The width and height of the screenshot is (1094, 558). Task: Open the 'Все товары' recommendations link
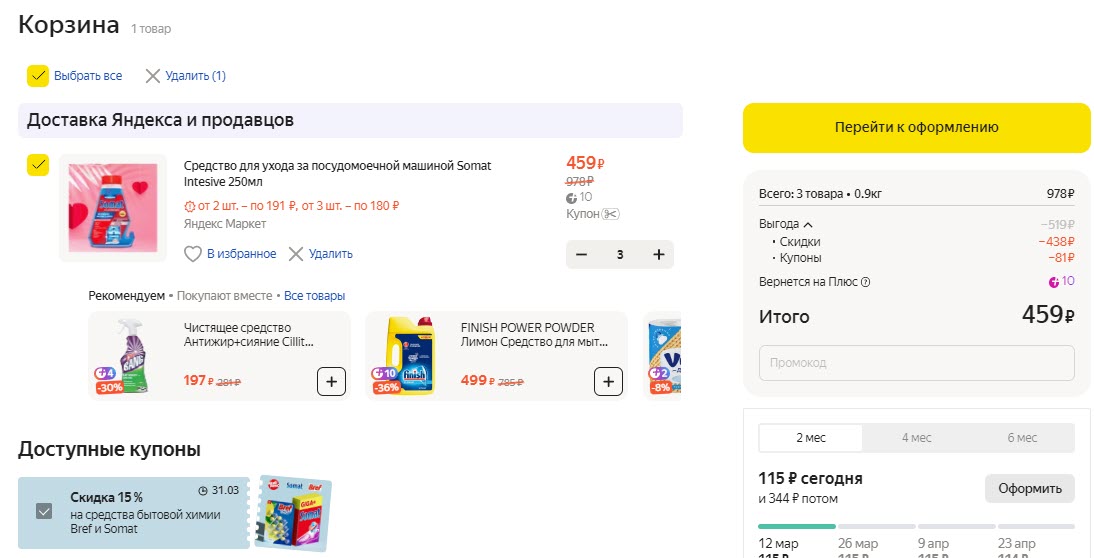coord(314,296)
